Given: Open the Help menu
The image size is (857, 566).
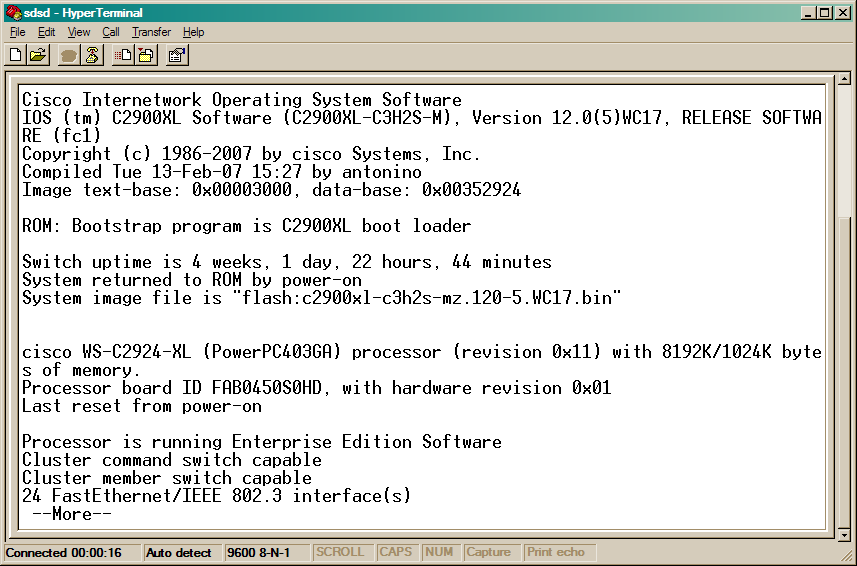Looking at the screenshot, I should [193, 32].
